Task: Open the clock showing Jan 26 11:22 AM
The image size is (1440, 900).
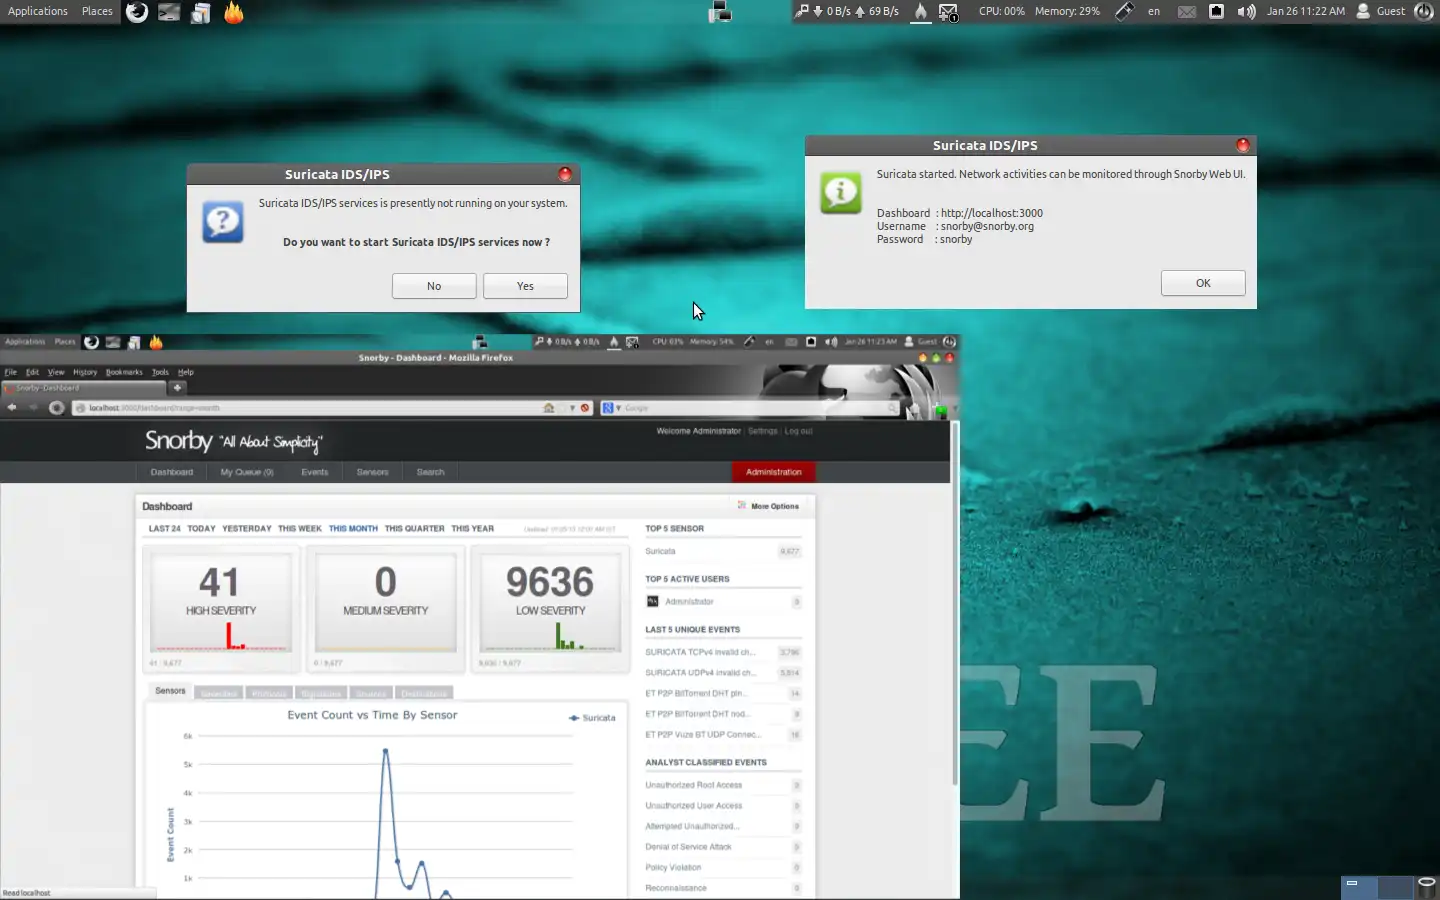Action: [1305, 12]
